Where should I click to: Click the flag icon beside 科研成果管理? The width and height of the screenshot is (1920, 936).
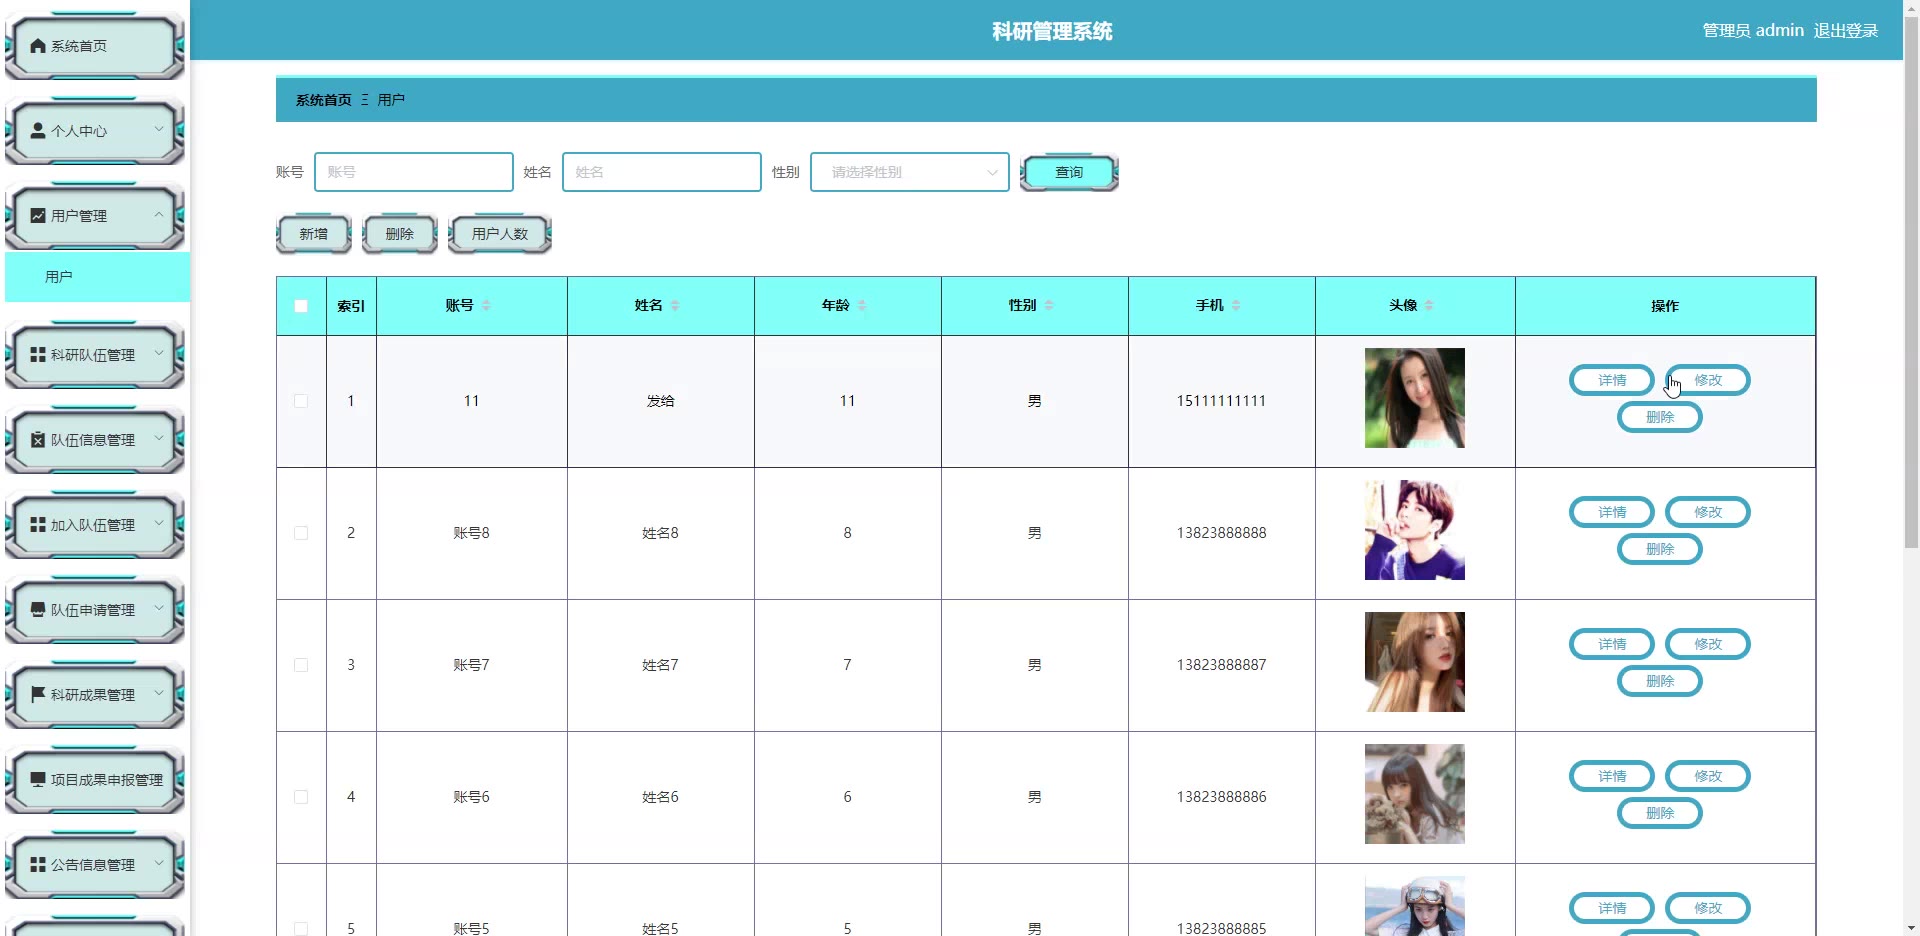(x=38, y=695)
